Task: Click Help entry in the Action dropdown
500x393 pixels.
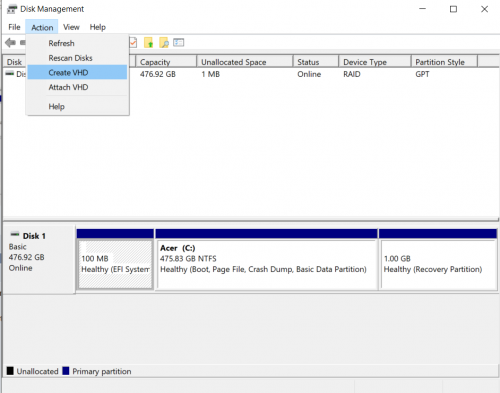Action: click(x=77, y=107)
